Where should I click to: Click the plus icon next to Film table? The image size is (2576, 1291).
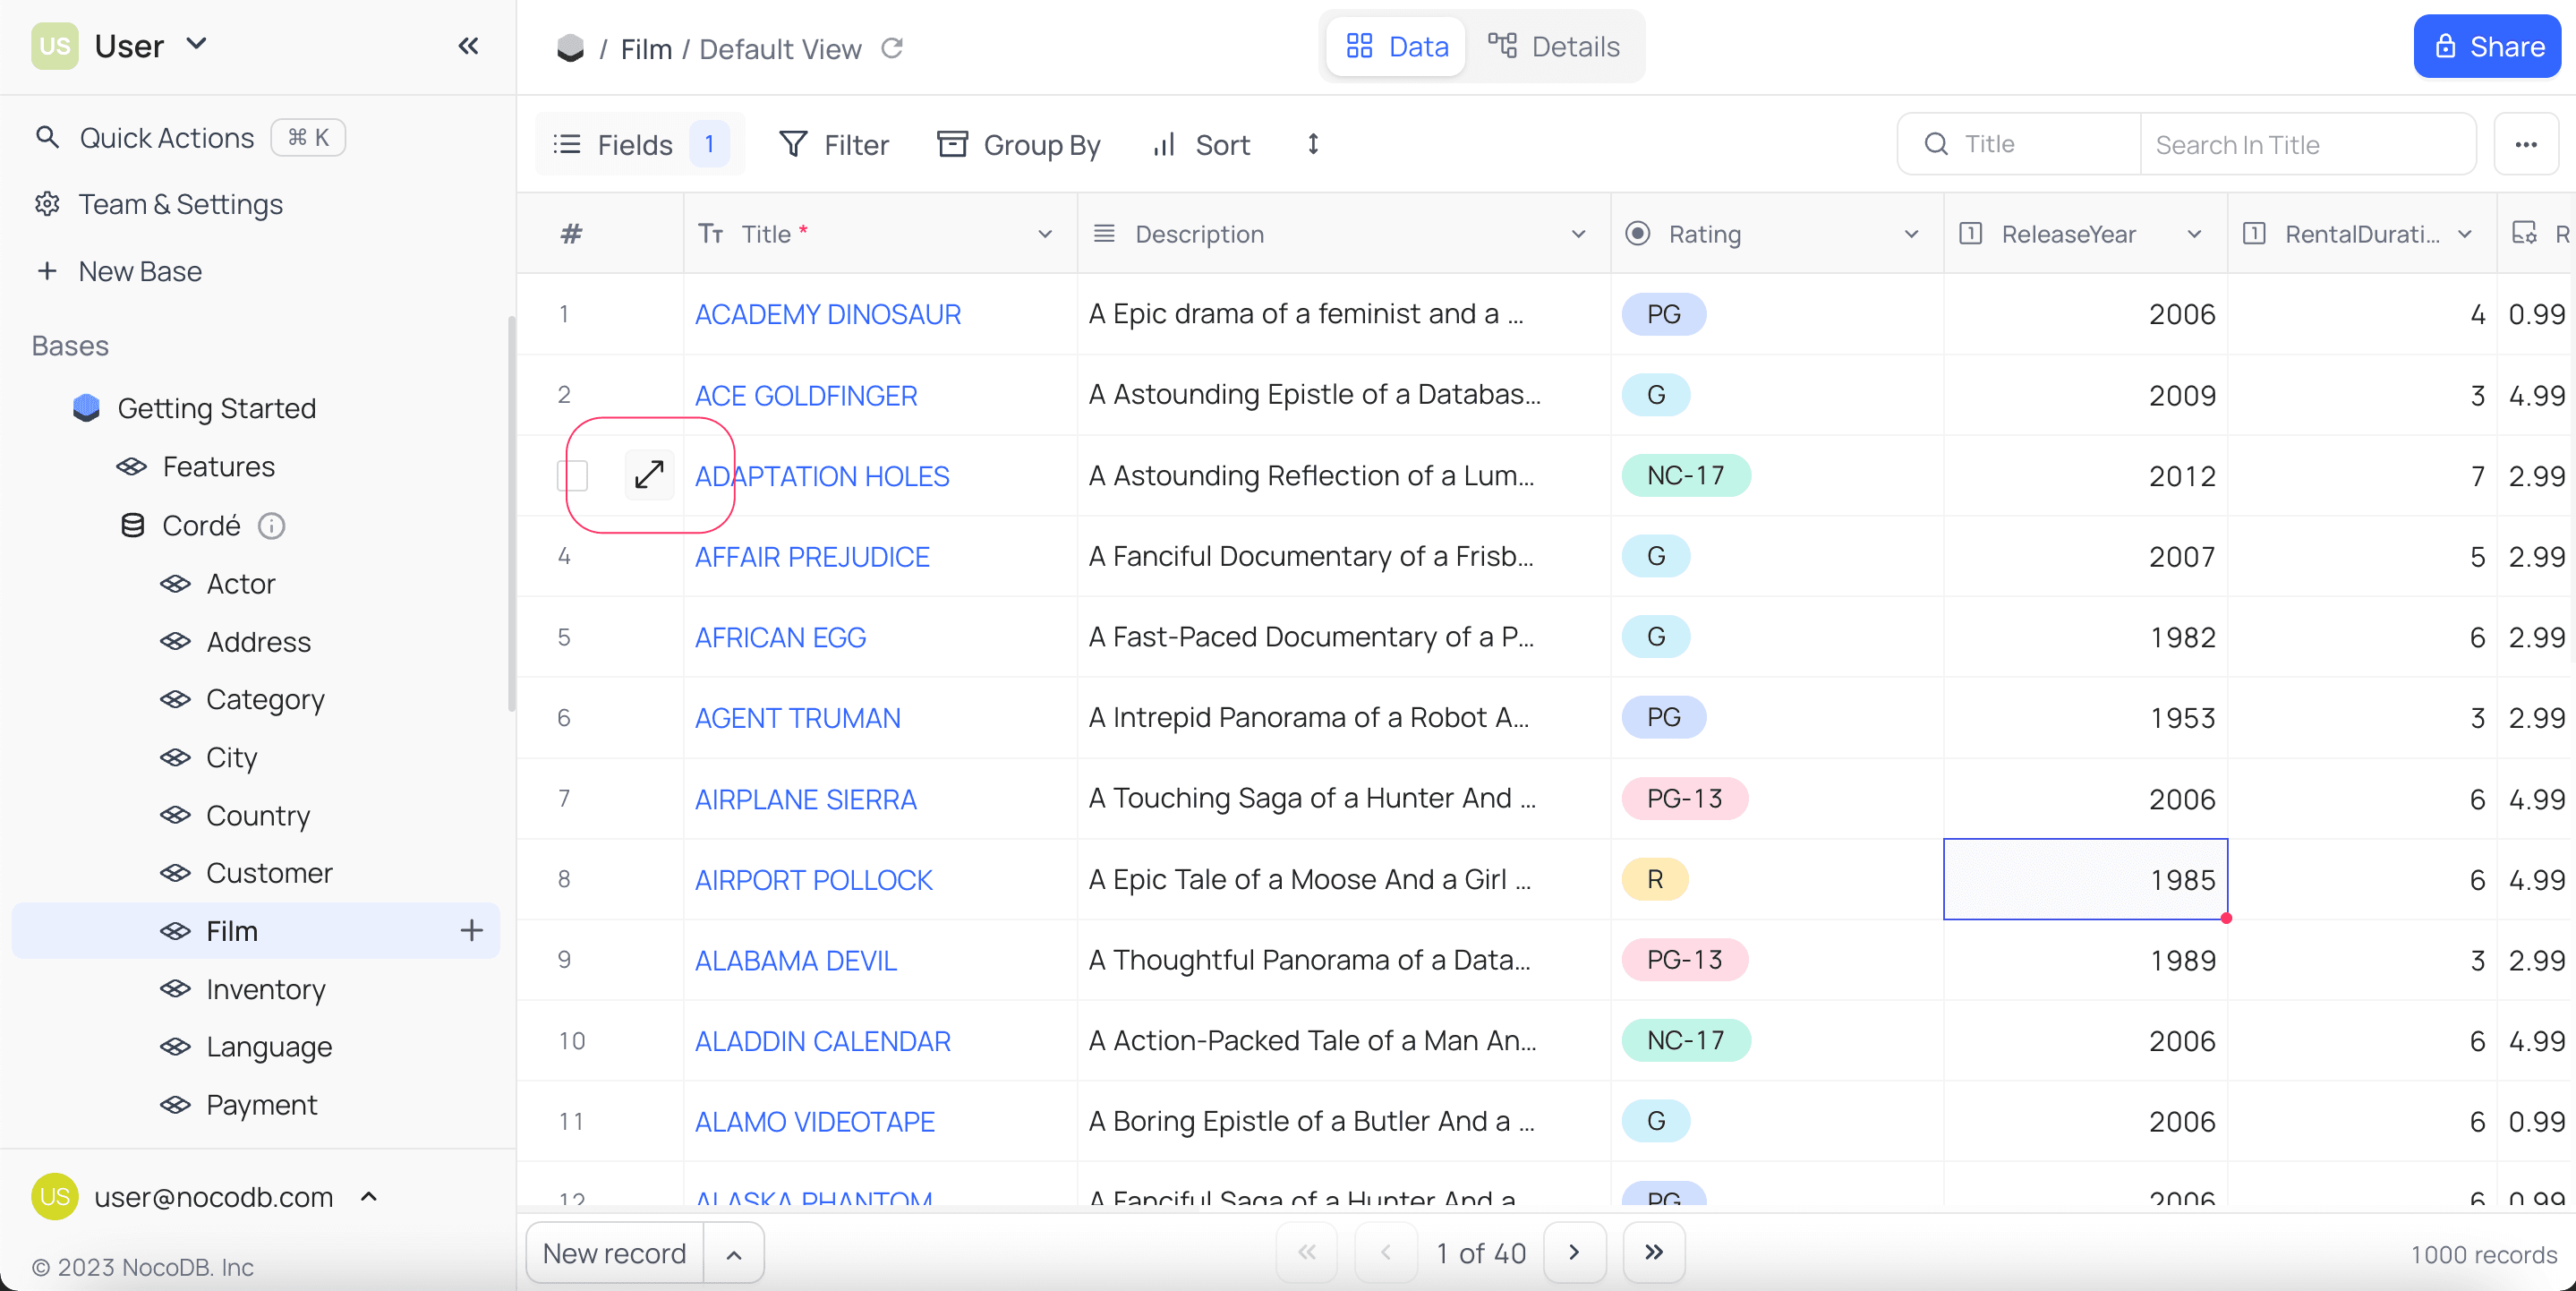pos(472,931)
